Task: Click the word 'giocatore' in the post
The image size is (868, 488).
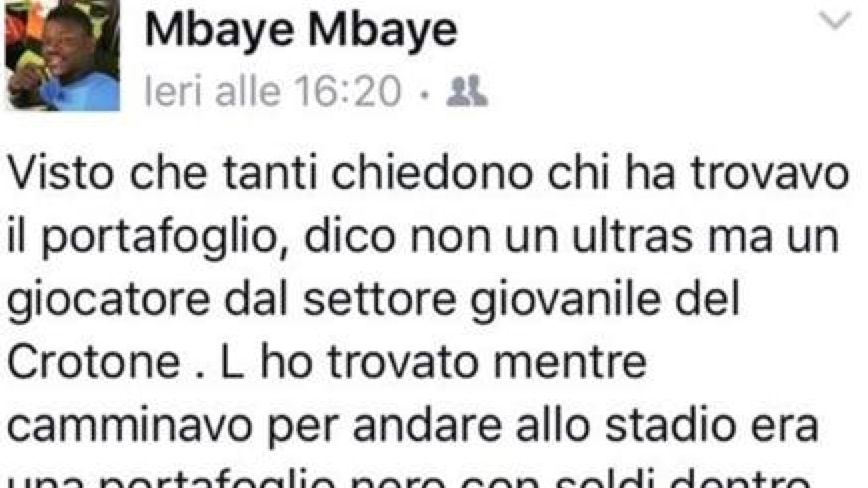Action: pos(109,302)
